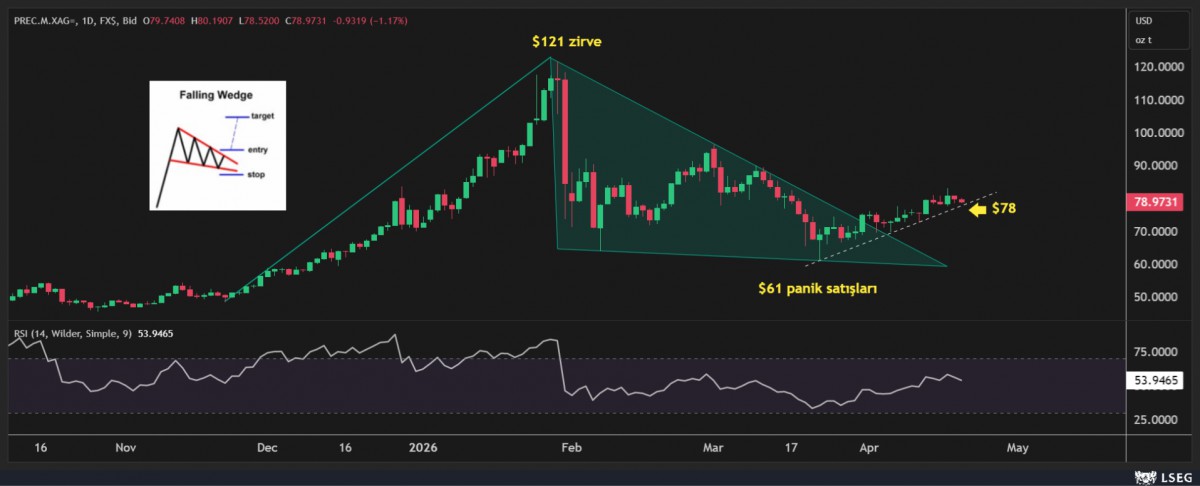Click the PREC.M.XAG= symbol name

43,20
